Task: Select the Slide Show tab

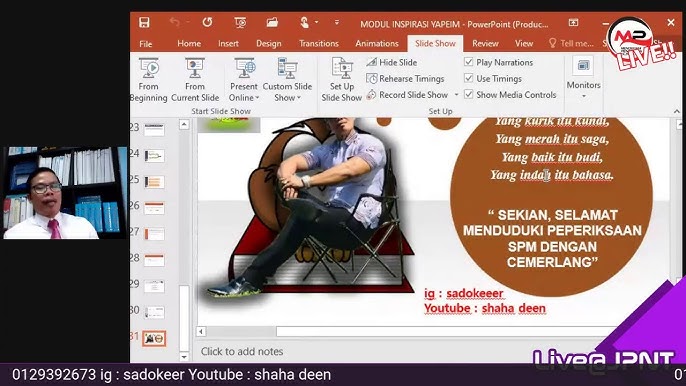Action: point(435,43)
